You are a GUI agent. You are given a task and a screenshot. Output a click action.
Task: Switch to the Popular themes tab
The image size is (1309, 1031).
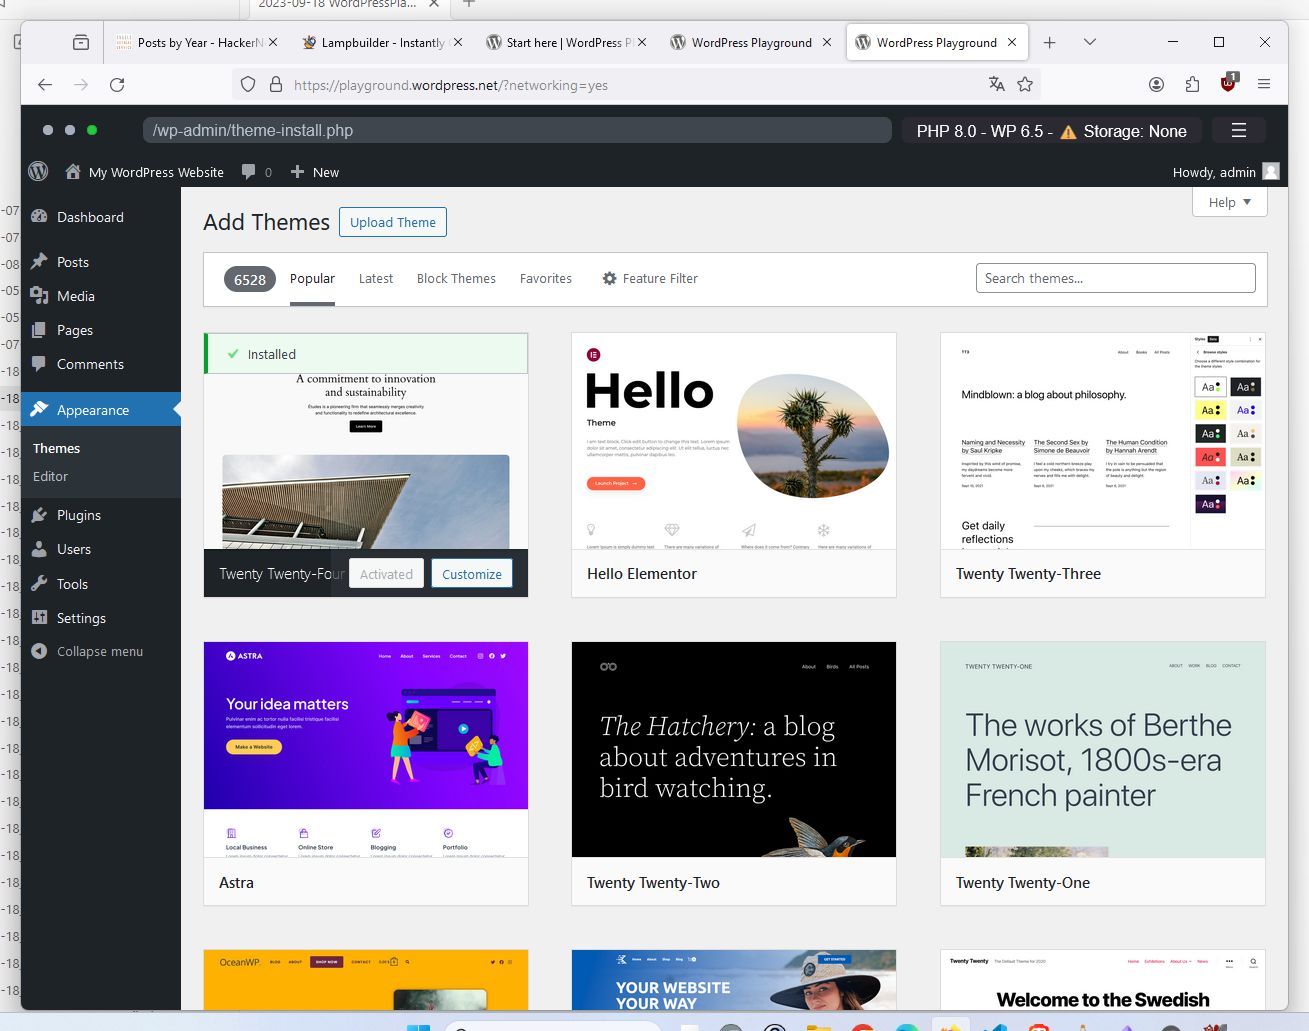(312, 279)
